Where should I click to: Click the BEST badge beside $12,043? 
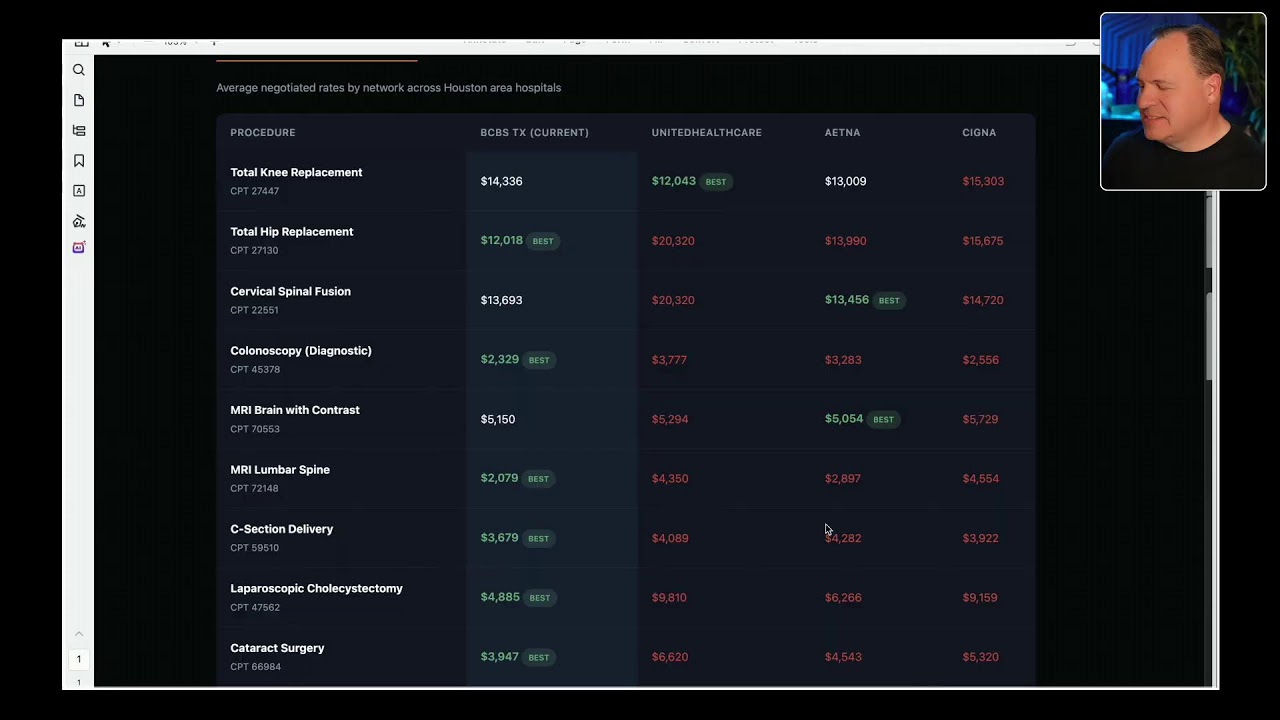click(716, 182)
